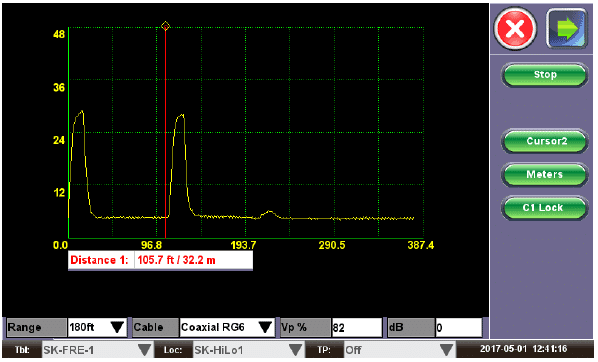Open the Cable type dropdown arrow
The width and height of the screenshot is (598, 362).
(265, 327)
